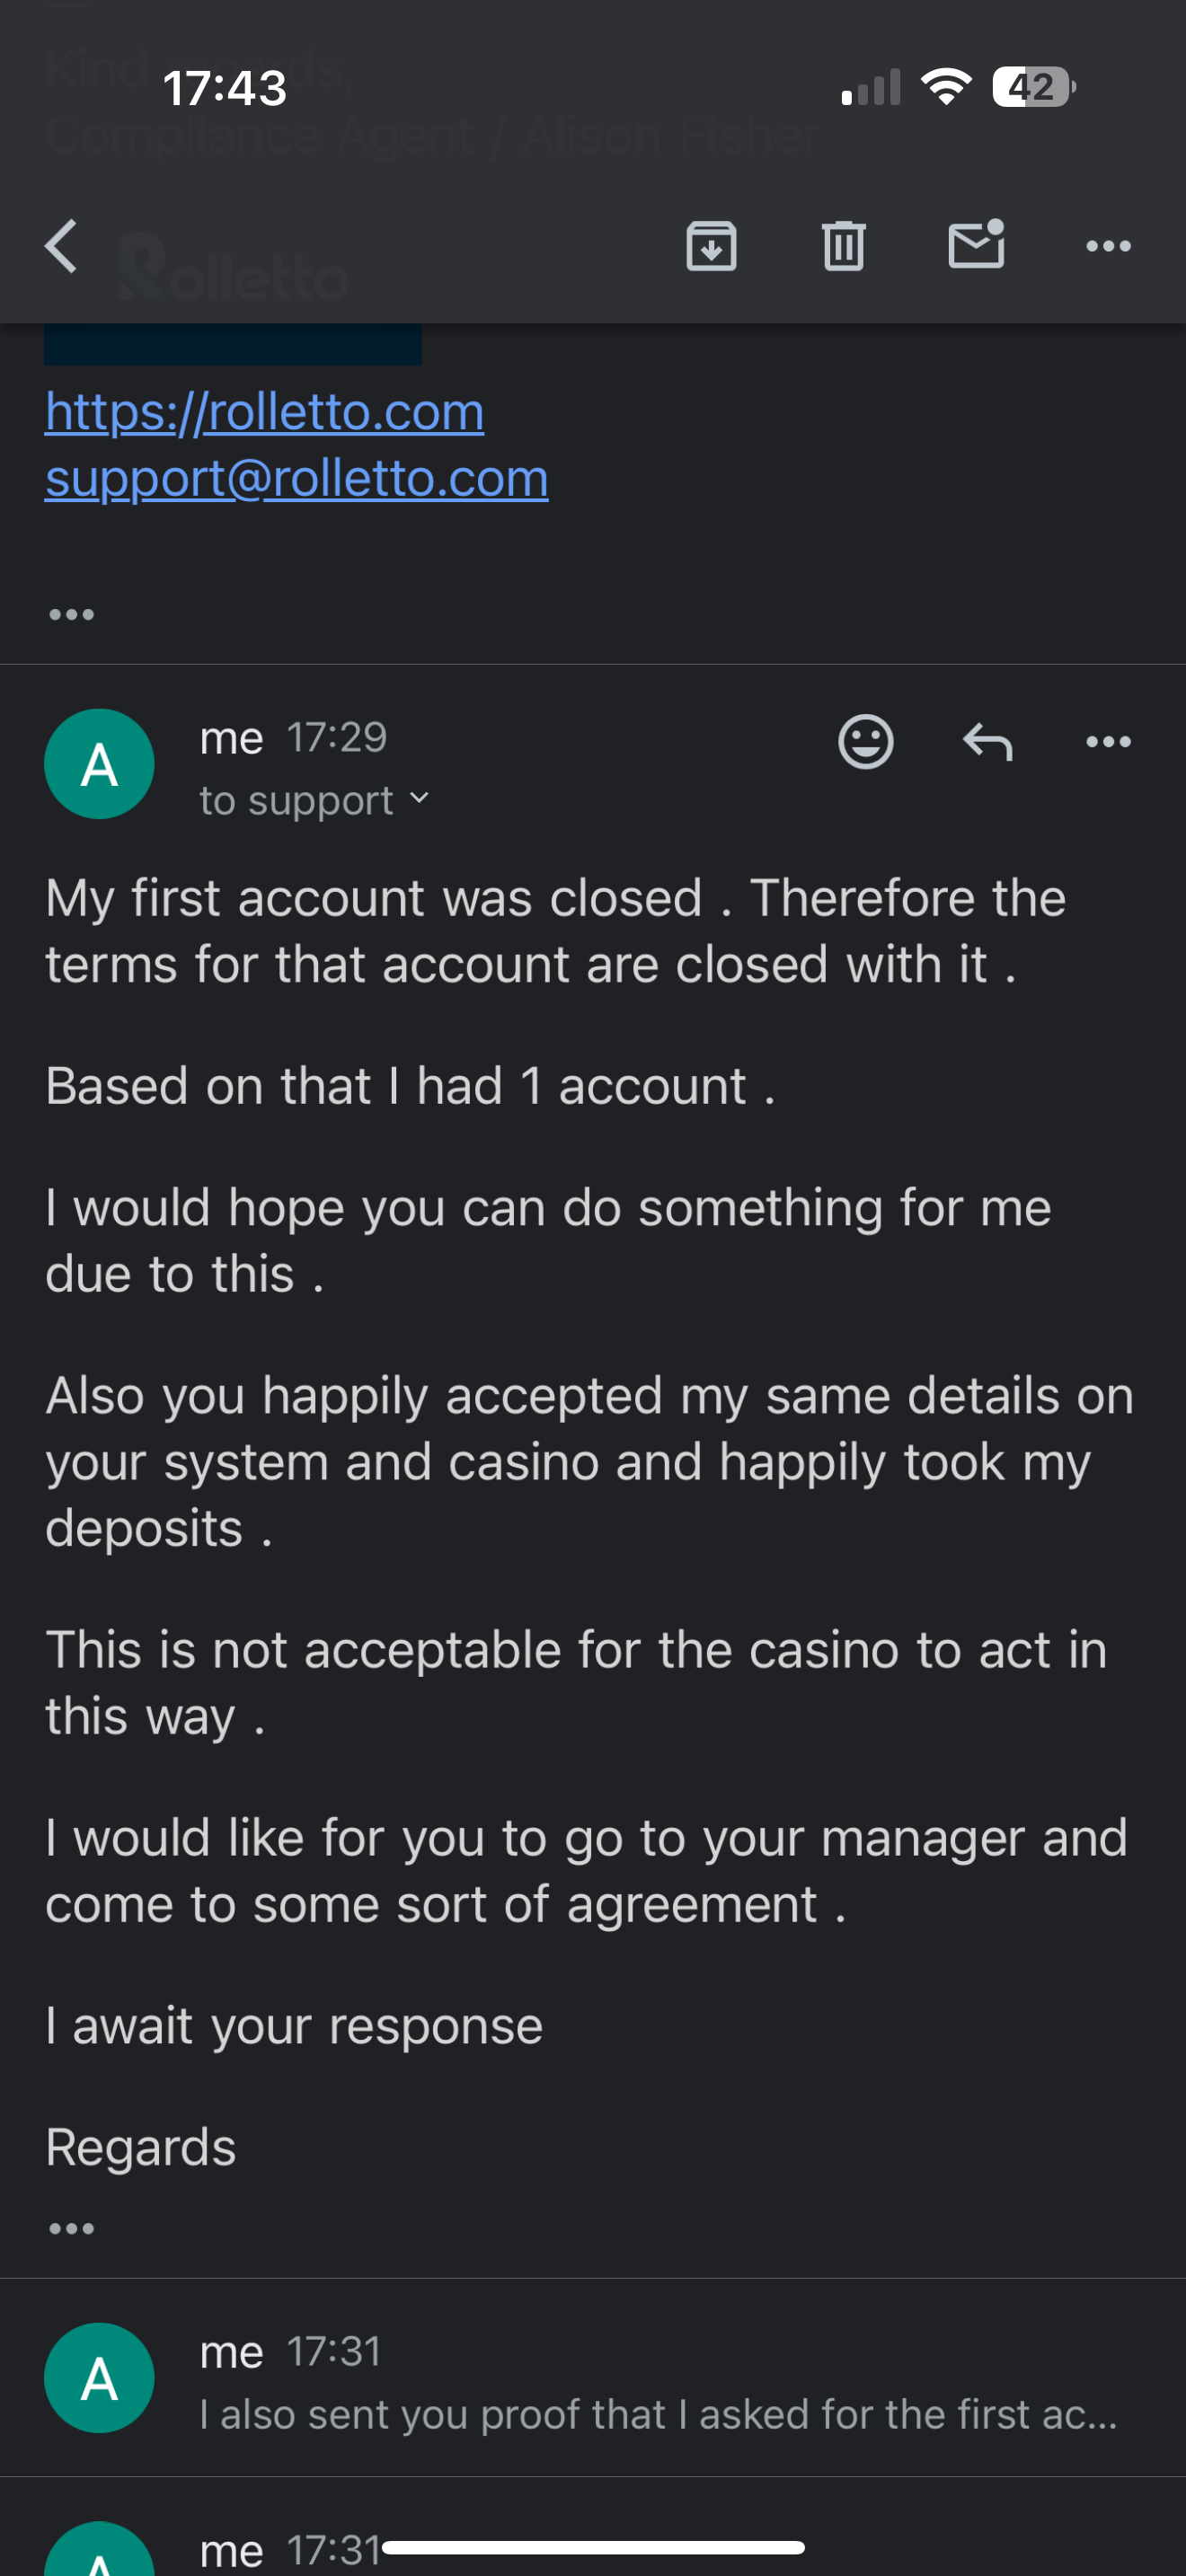Add emoji reaction to 17:29 message
This screenshot has width=1186, height=2576.
tap(865, 742)
